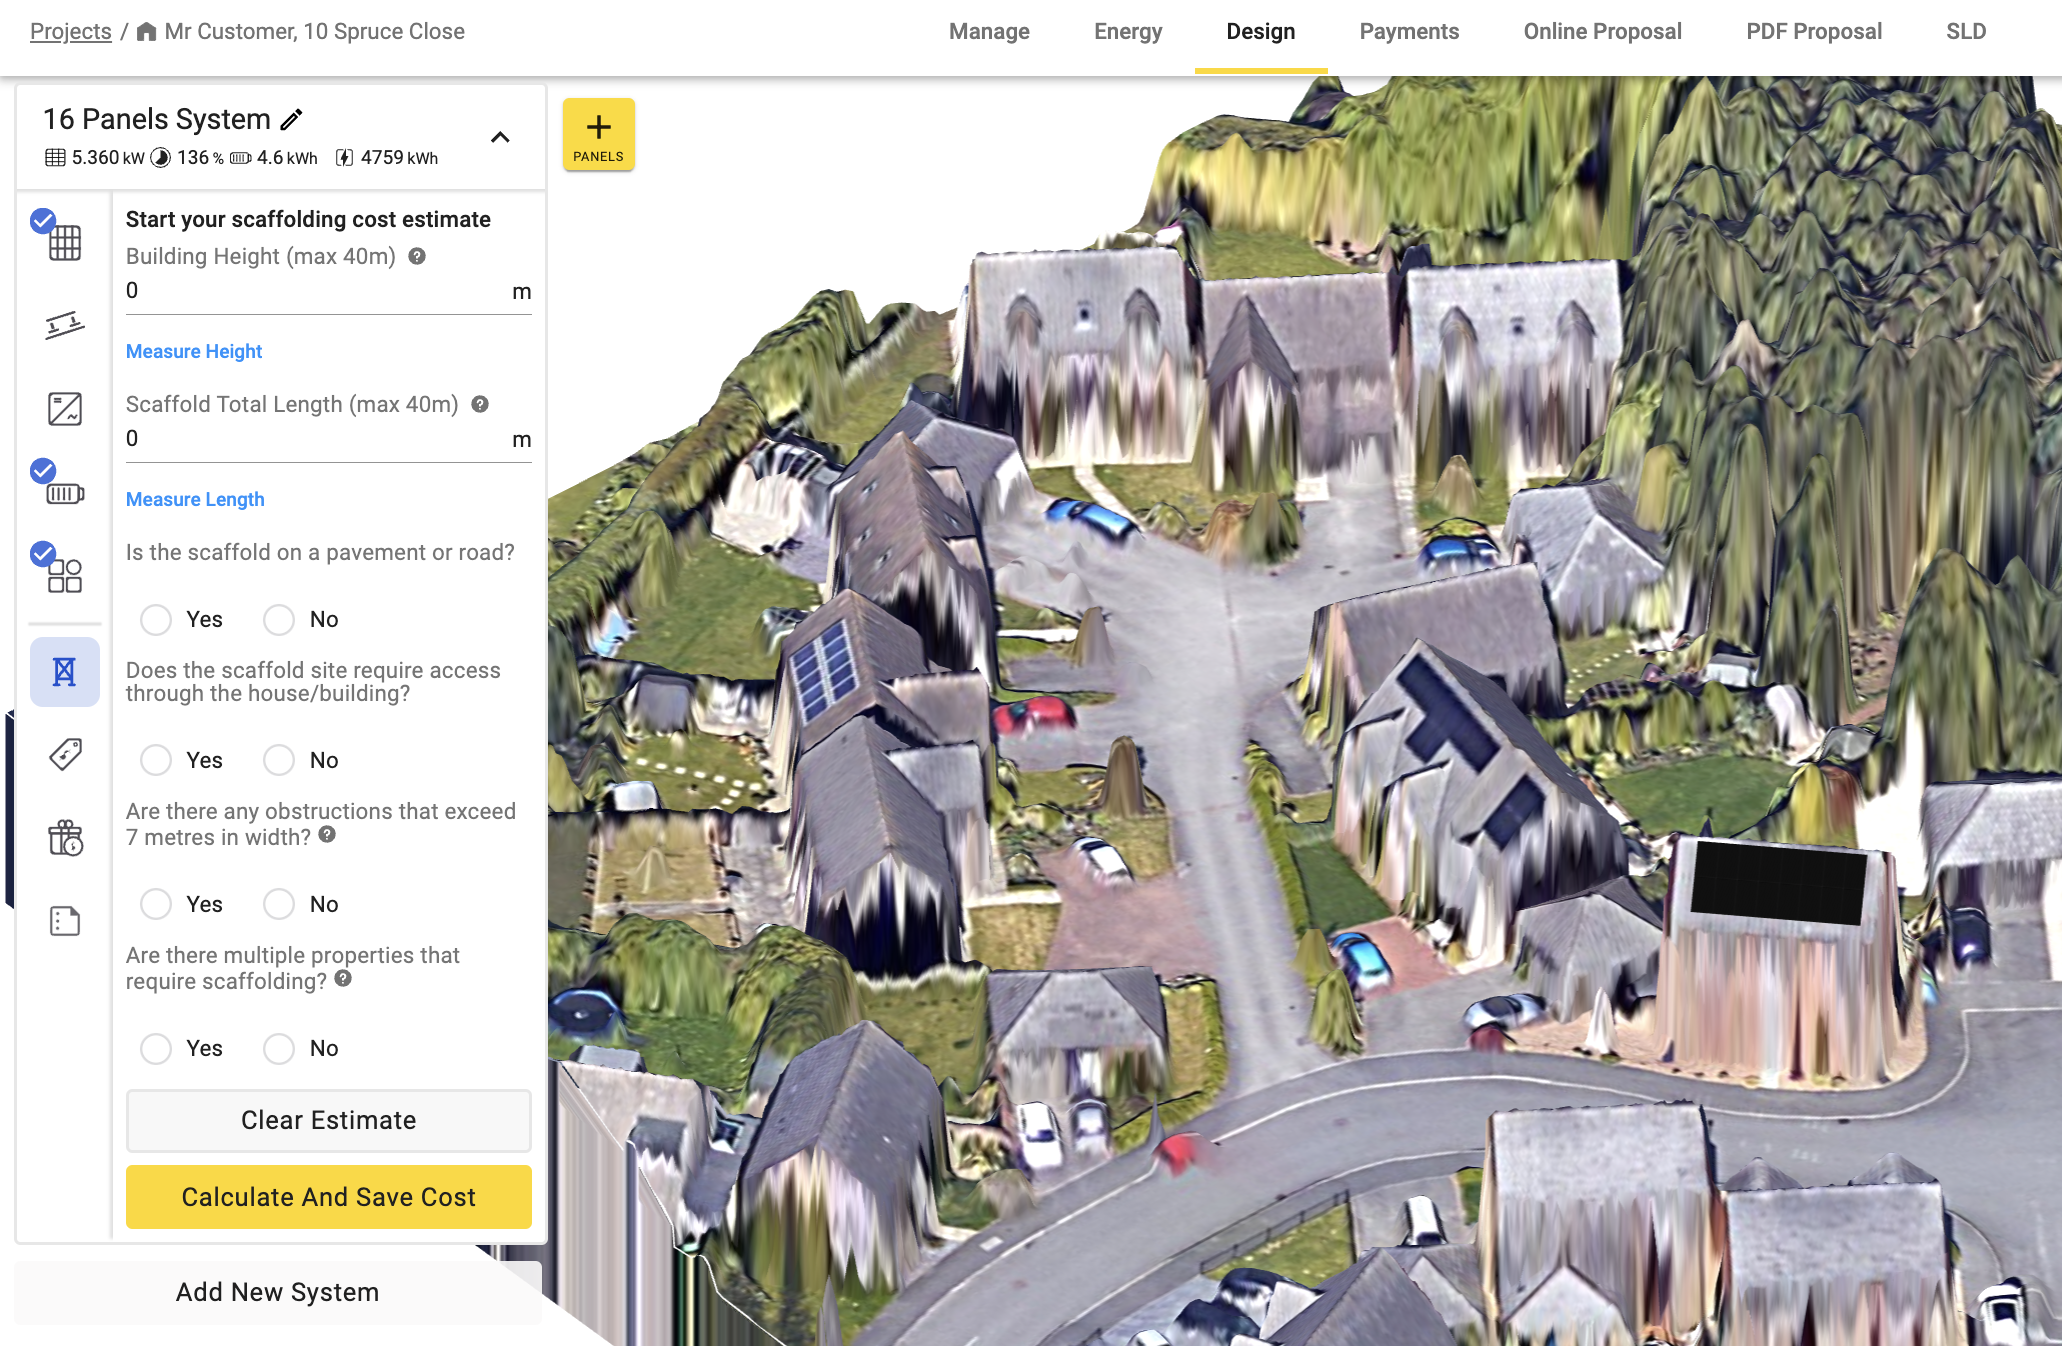Click Scaffold Total Length help icon
Viewport: 2062px width, 1346px height.
tap(480, 404)
